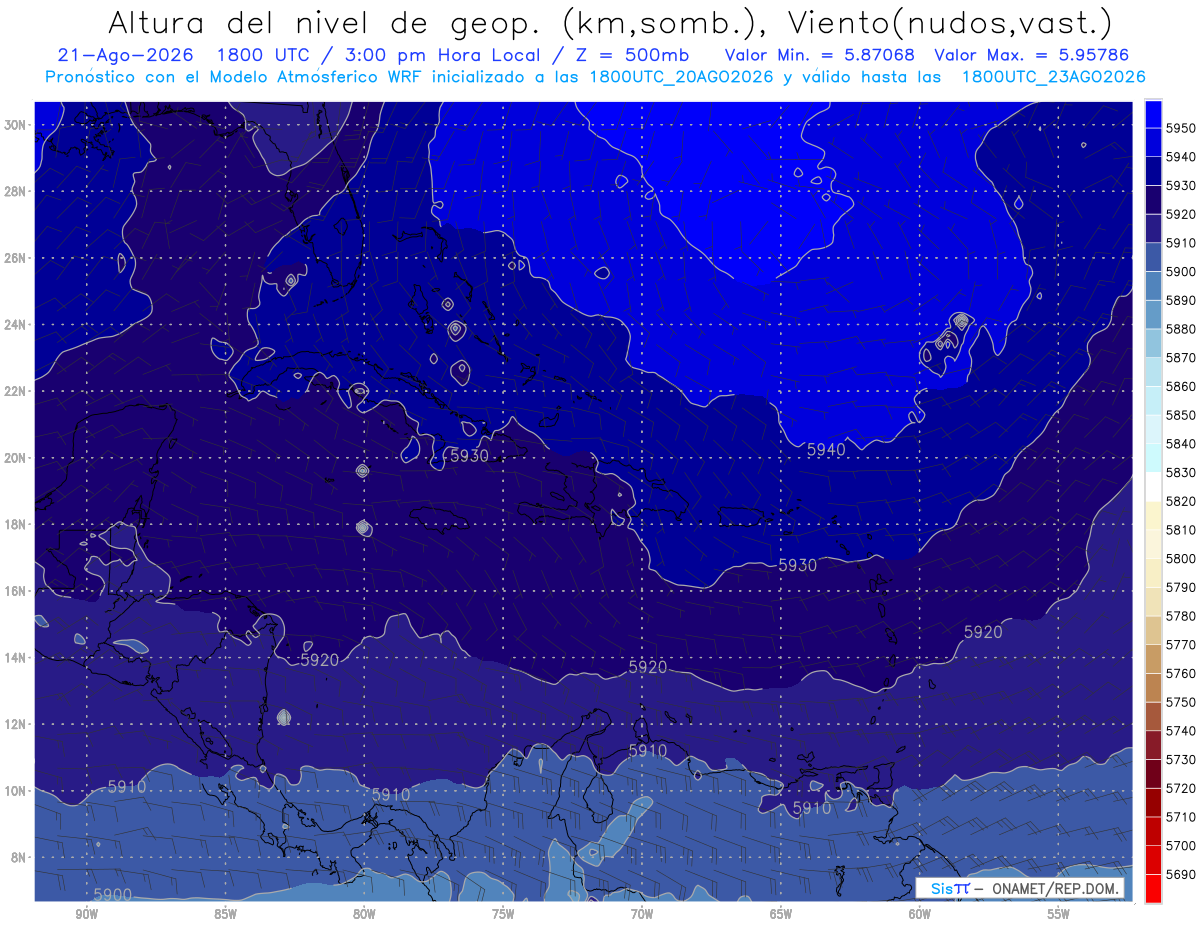The image size is (1200, 927).
Task: Click the 5940 contour label on the map
Action: tap(826, 450)
